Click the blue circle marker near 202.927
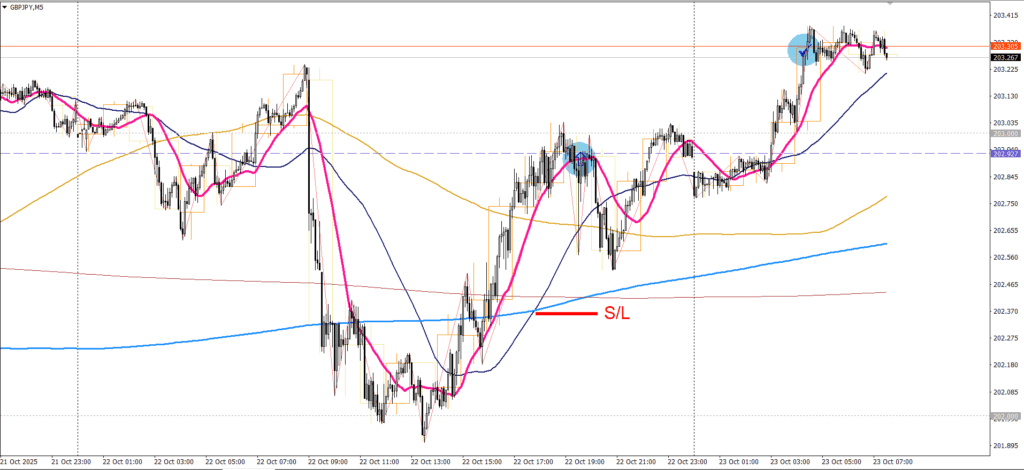Screen dimensions: 1024x470 pos(580,158)
